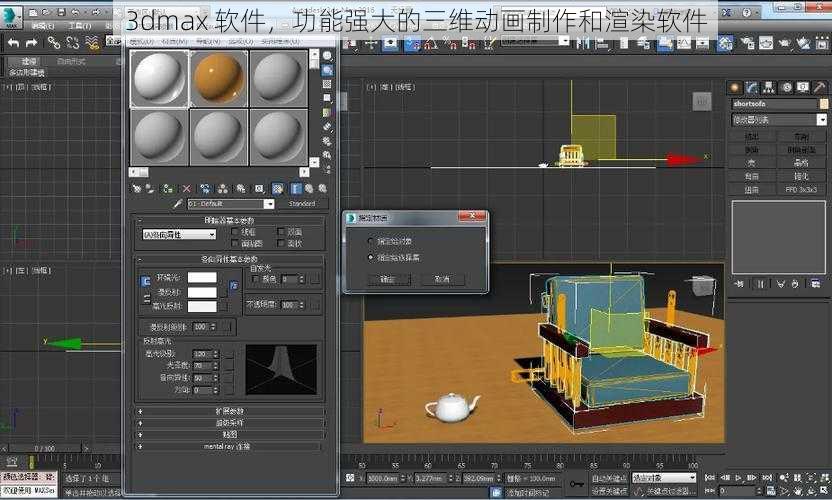Open the (A)各向异性 shader dropdown
This screenshot has width=832, height=500.
pos(179,234)
